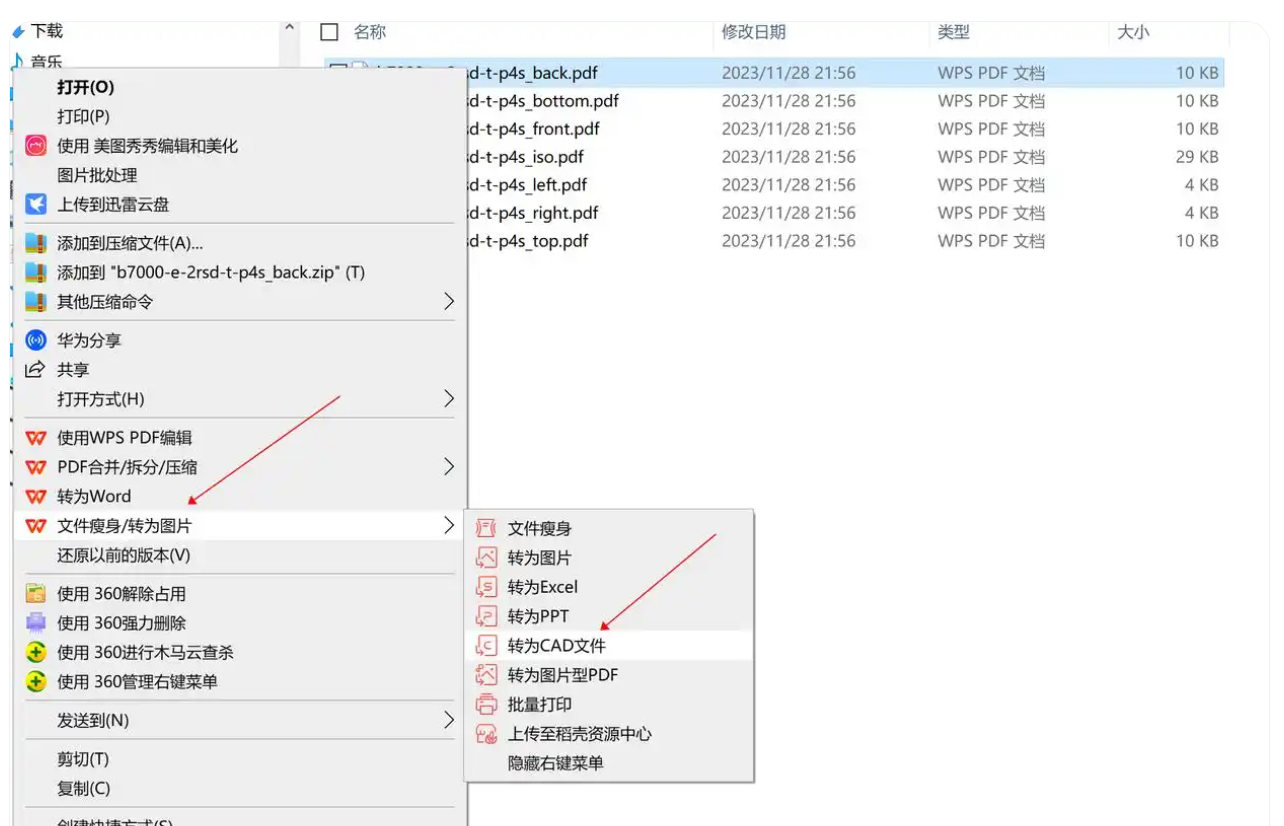Click the 转为图片 icon in submenu

point(487,558)
